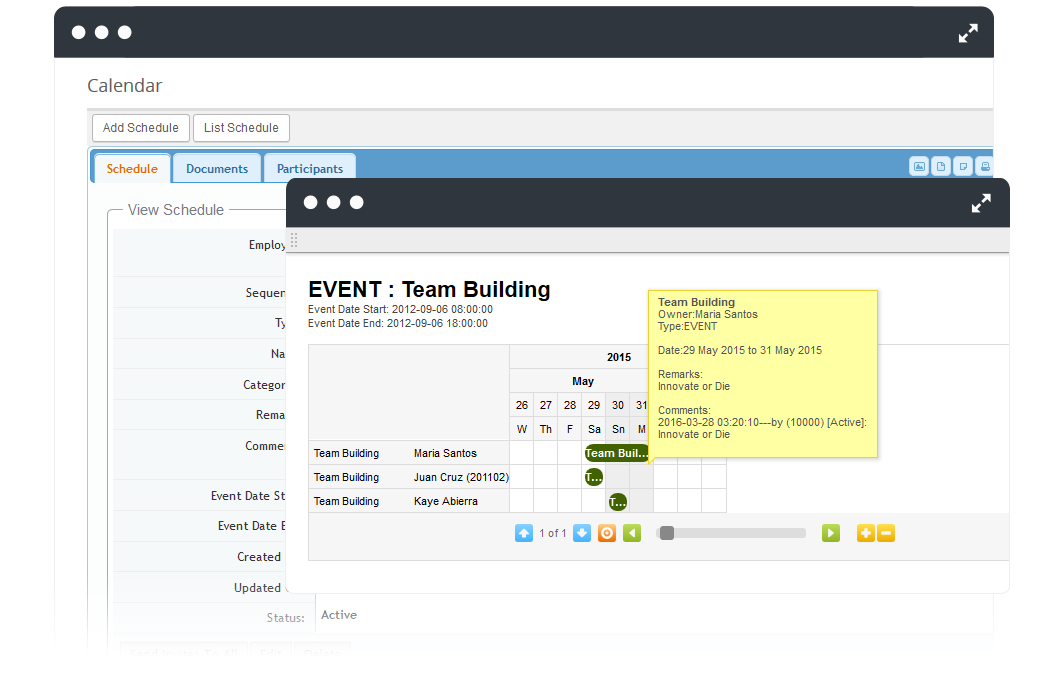Image resolution: width=1050 pixels, height=700 pixels.
Task: Click the document page icon in tab bar
Action: 941,167
